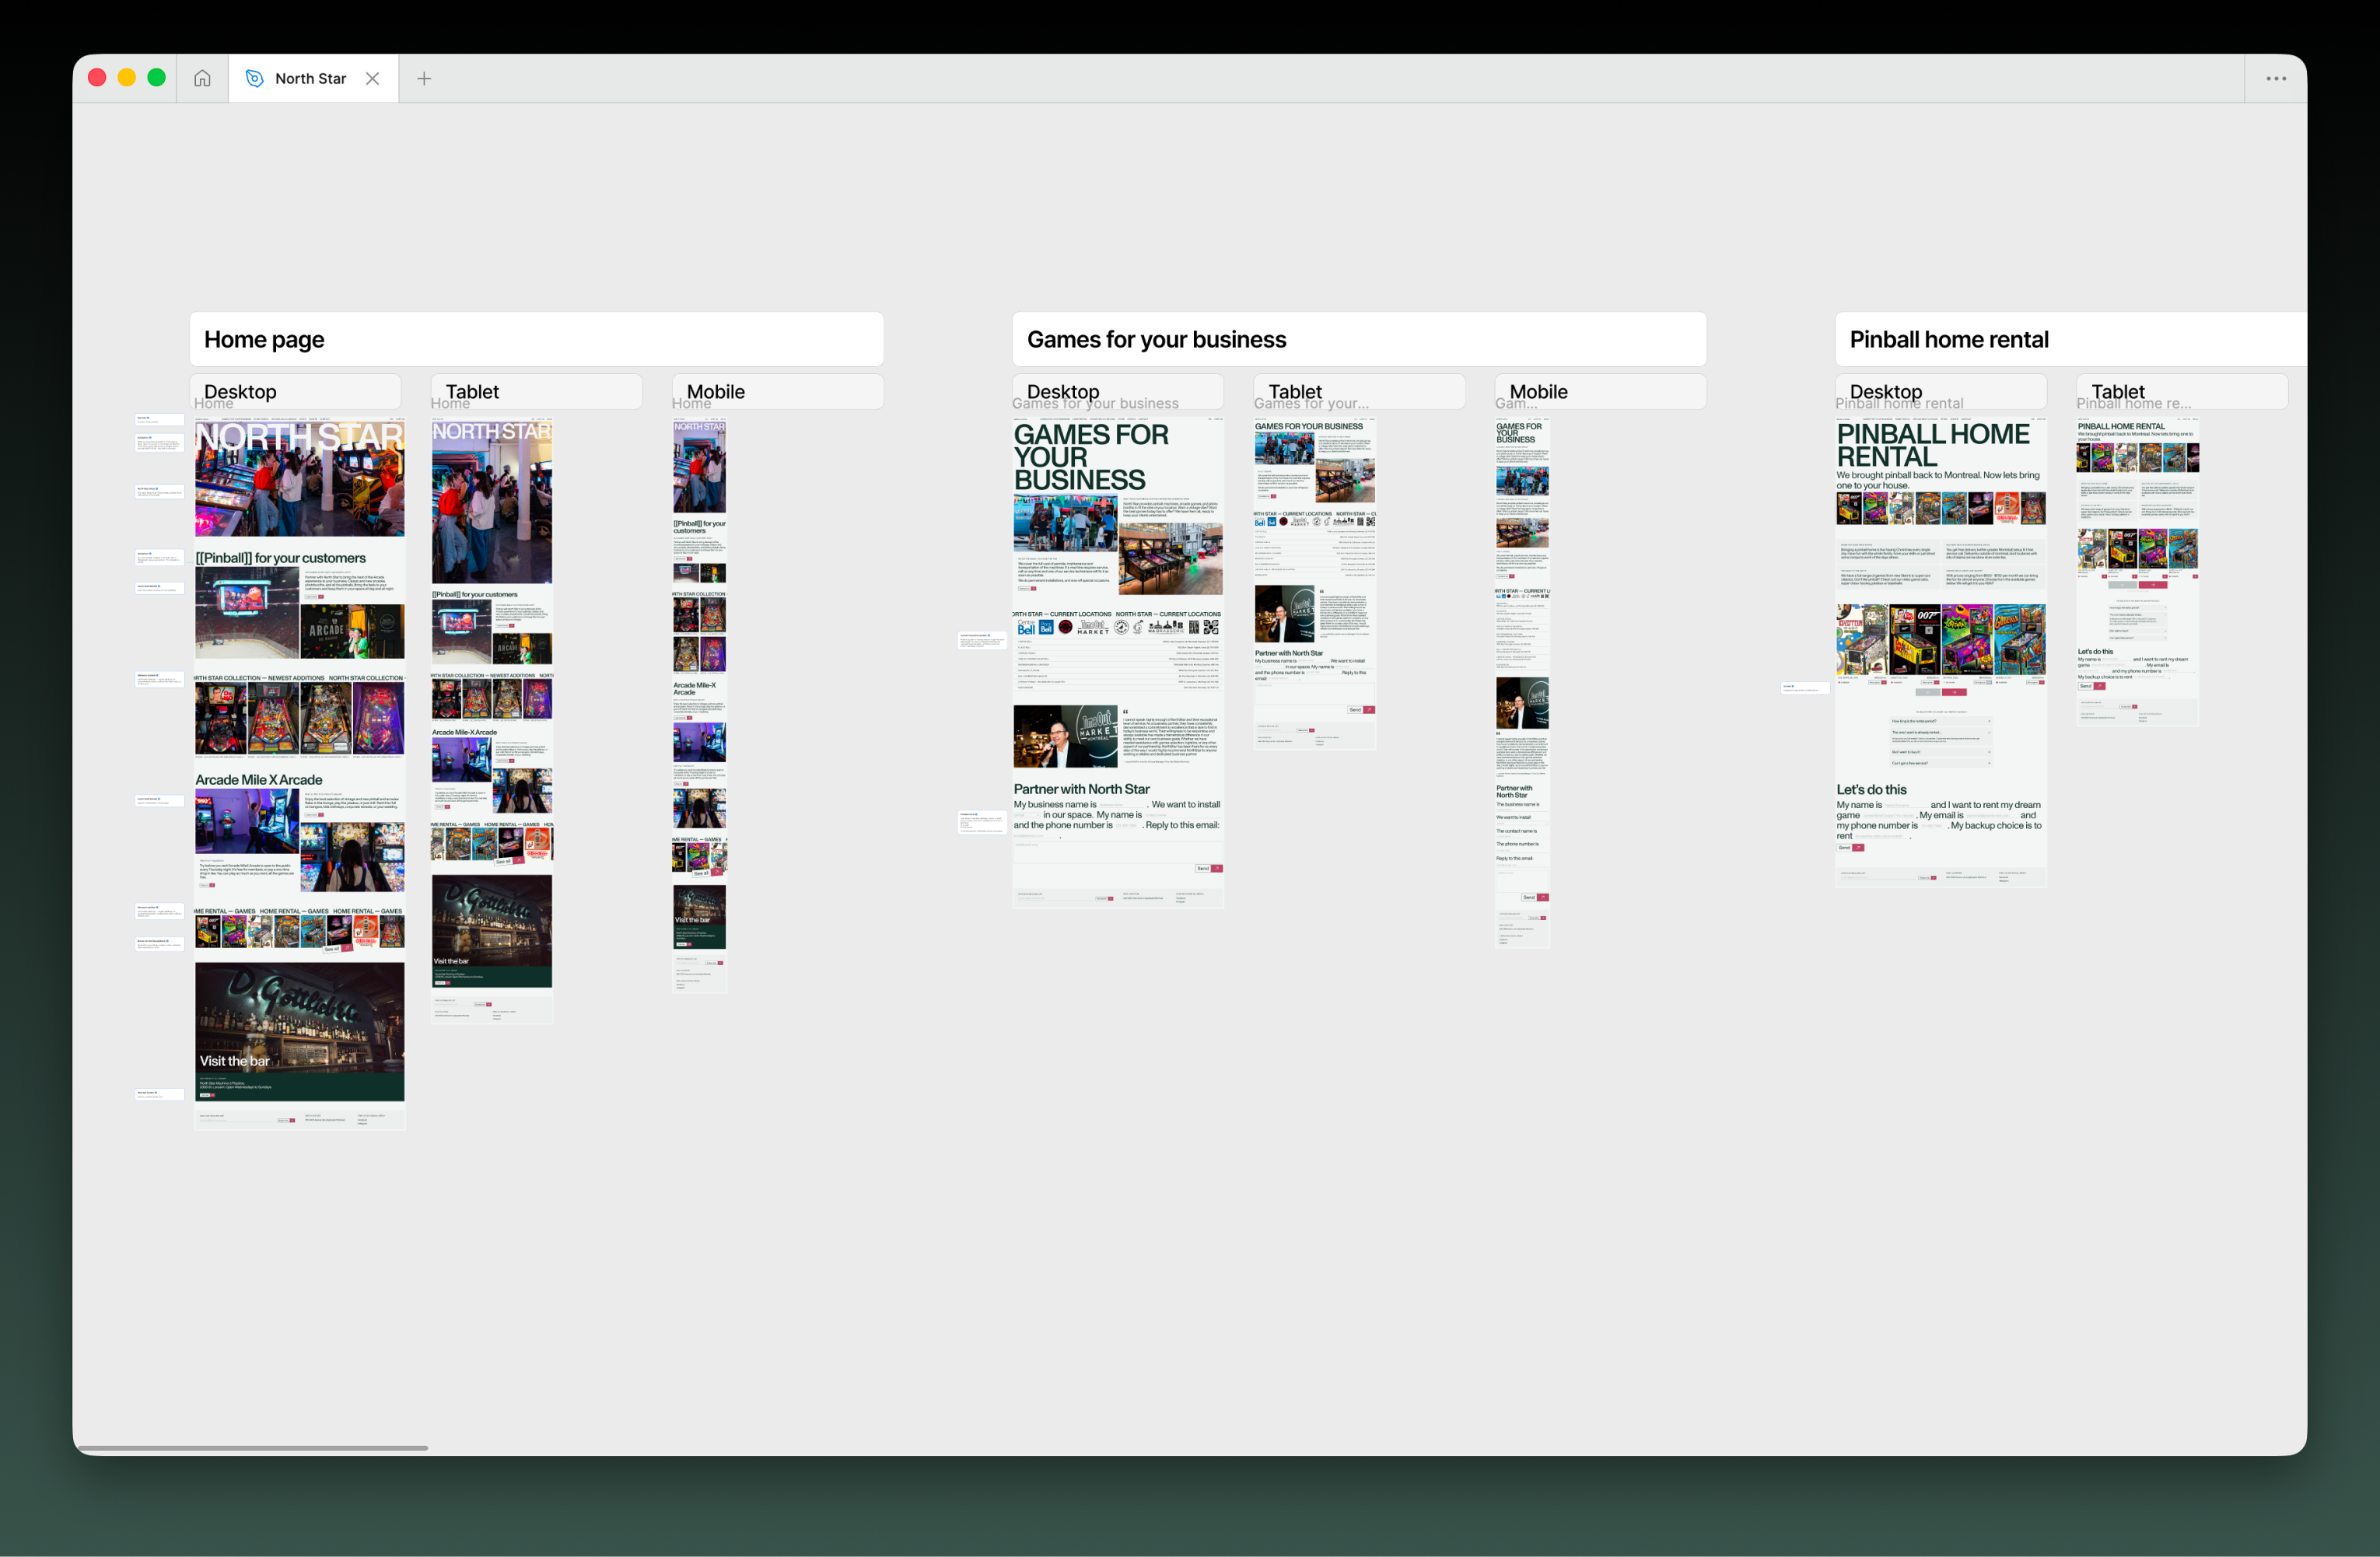Click the Home page Mobile label
Viewport: 2380px width, 1557px height.
(x=715, y=391)
